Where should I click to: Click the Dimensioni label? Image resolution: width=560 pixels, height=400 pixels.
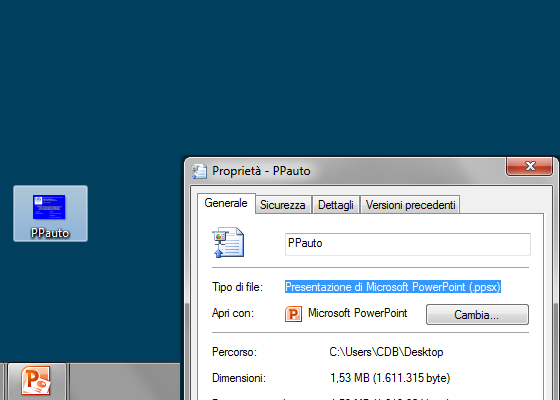pos(239,378)
